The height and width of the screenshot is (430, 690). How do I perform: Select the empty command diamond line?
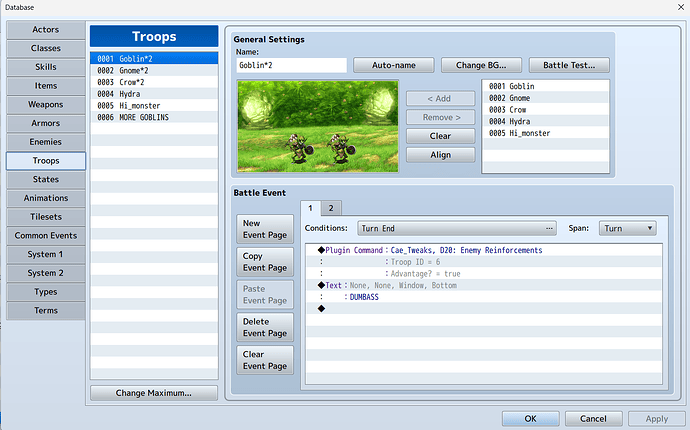(x=484, y=309)
